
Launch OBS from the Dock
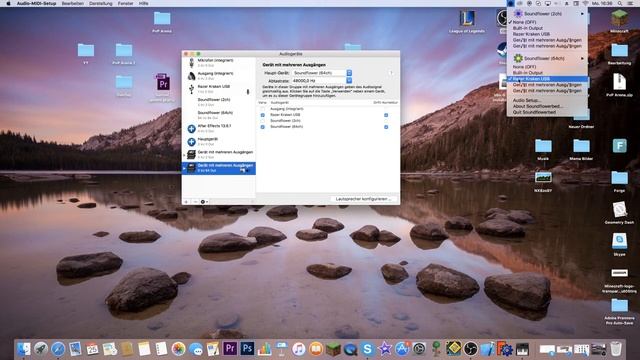tap(470, 349)
